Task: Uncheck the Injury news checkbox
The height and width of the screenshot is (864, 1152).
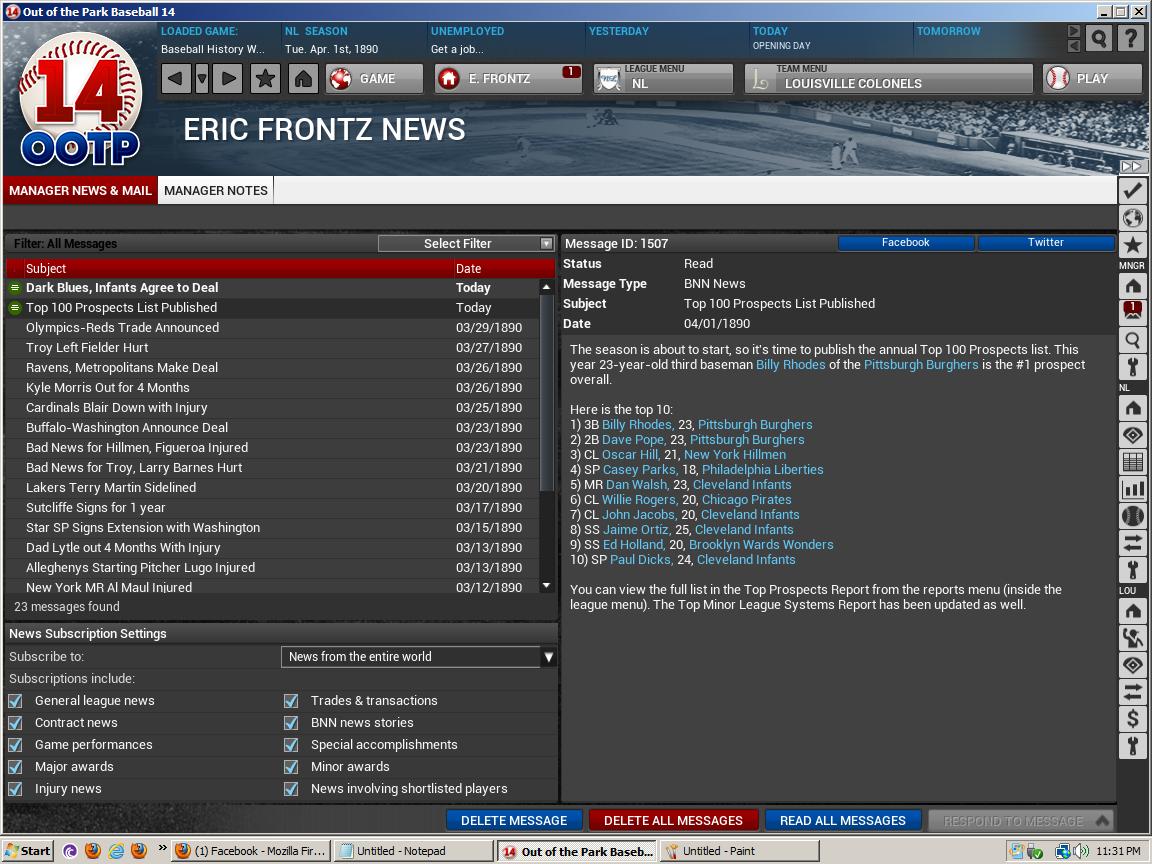Action: (15, 789)
